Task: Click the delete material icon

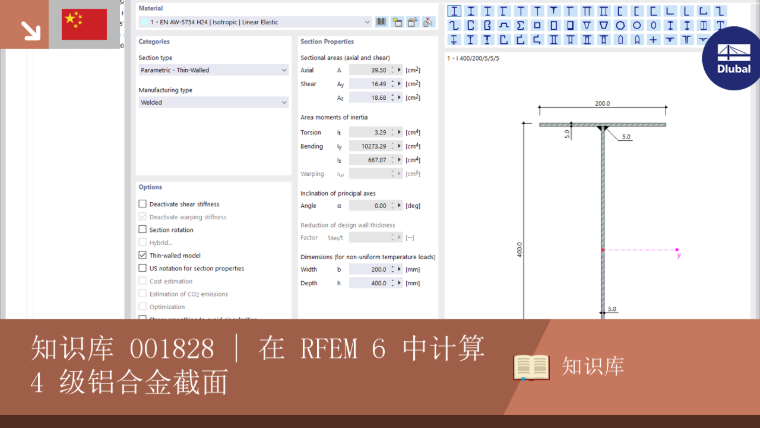Action: [428, 22]
